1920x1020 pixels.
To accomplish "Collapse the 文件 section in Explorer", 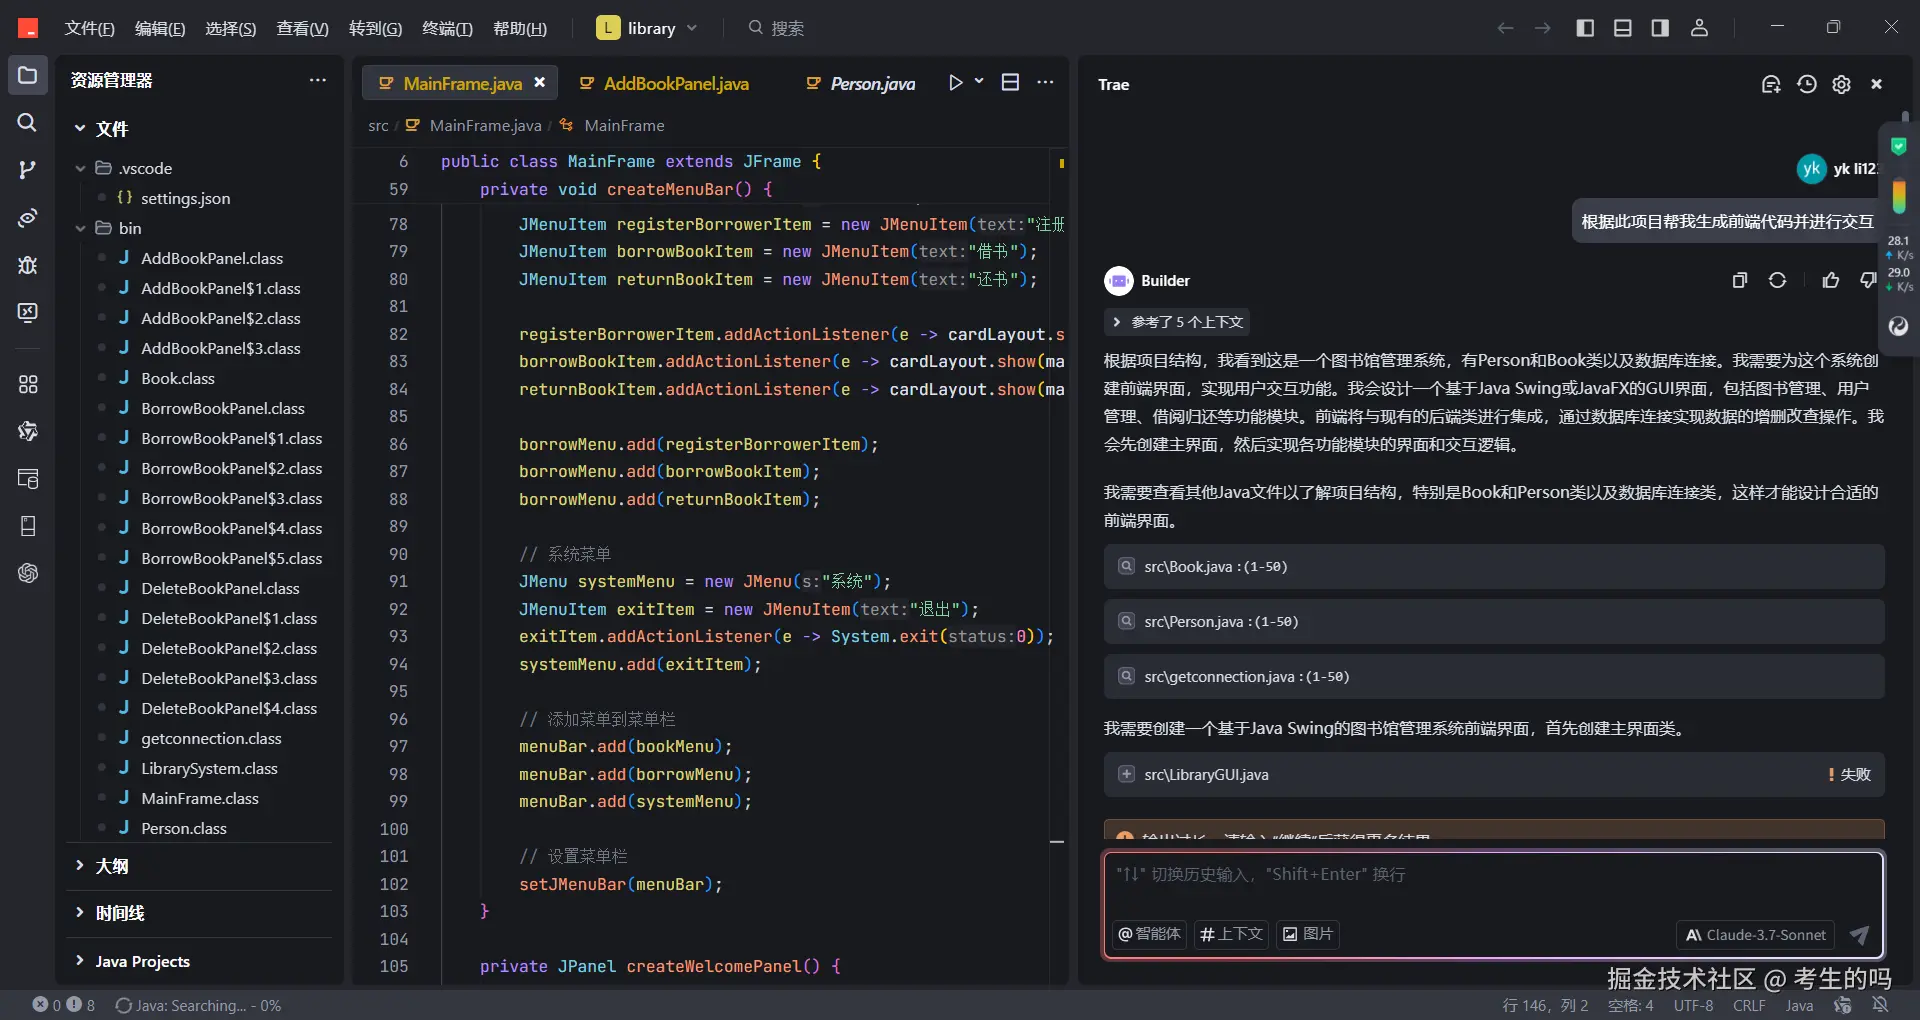I will point(80,128).
